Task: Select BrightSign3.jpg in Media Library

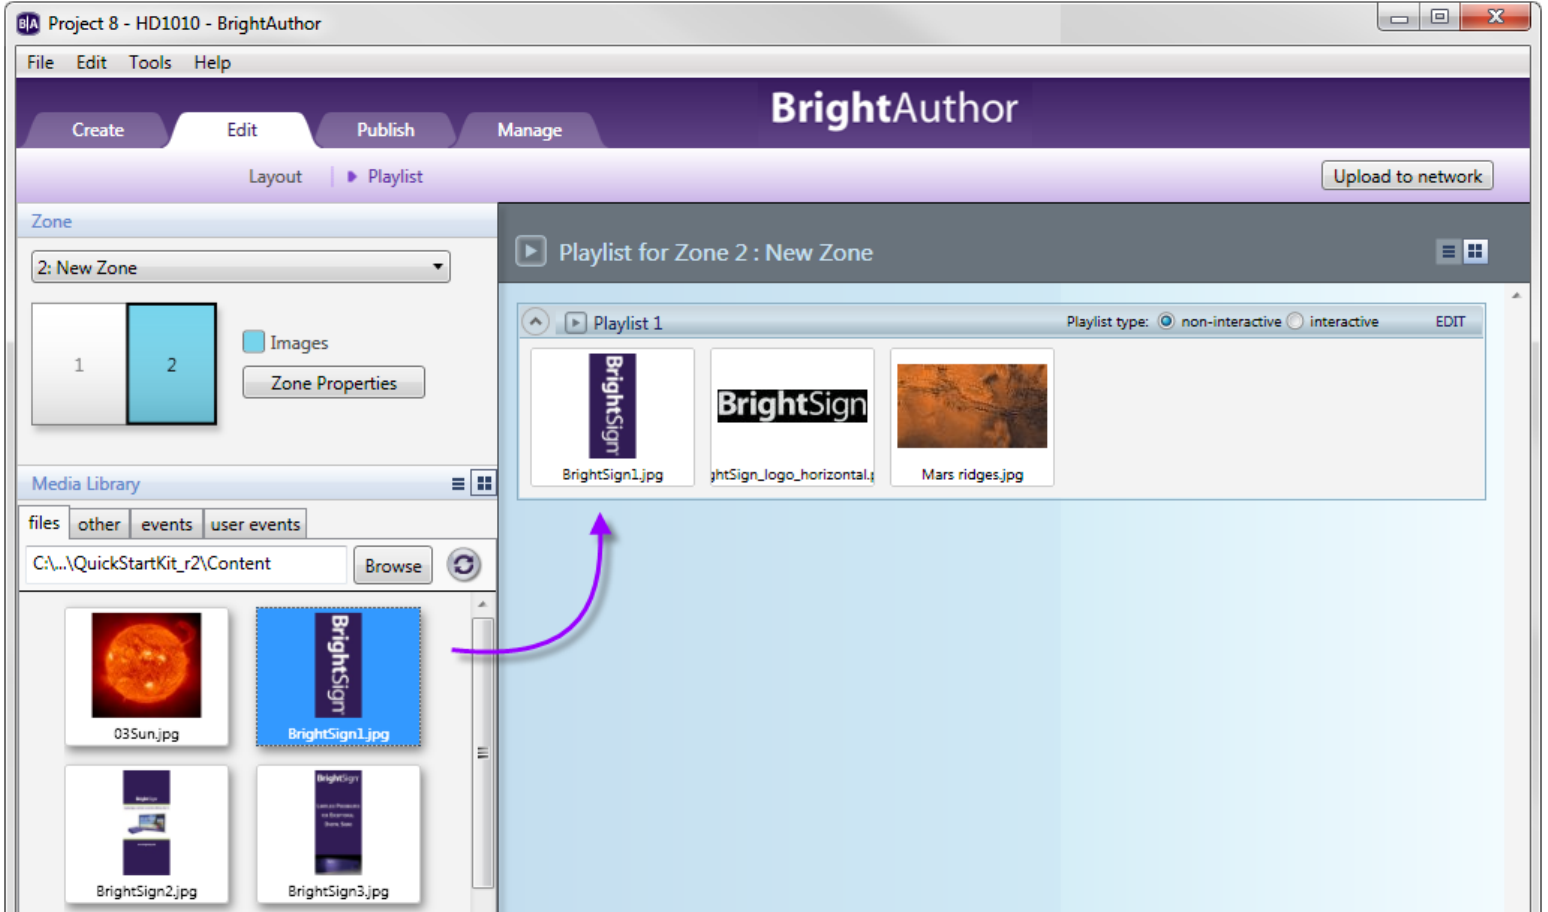Action: pos(339,834)
